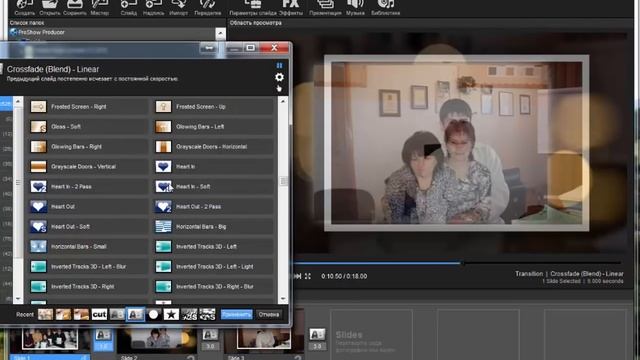Choose Inverted Tracks 3D - Left - Light
Viewport: 640px width, 360px height.
point(213,267)
